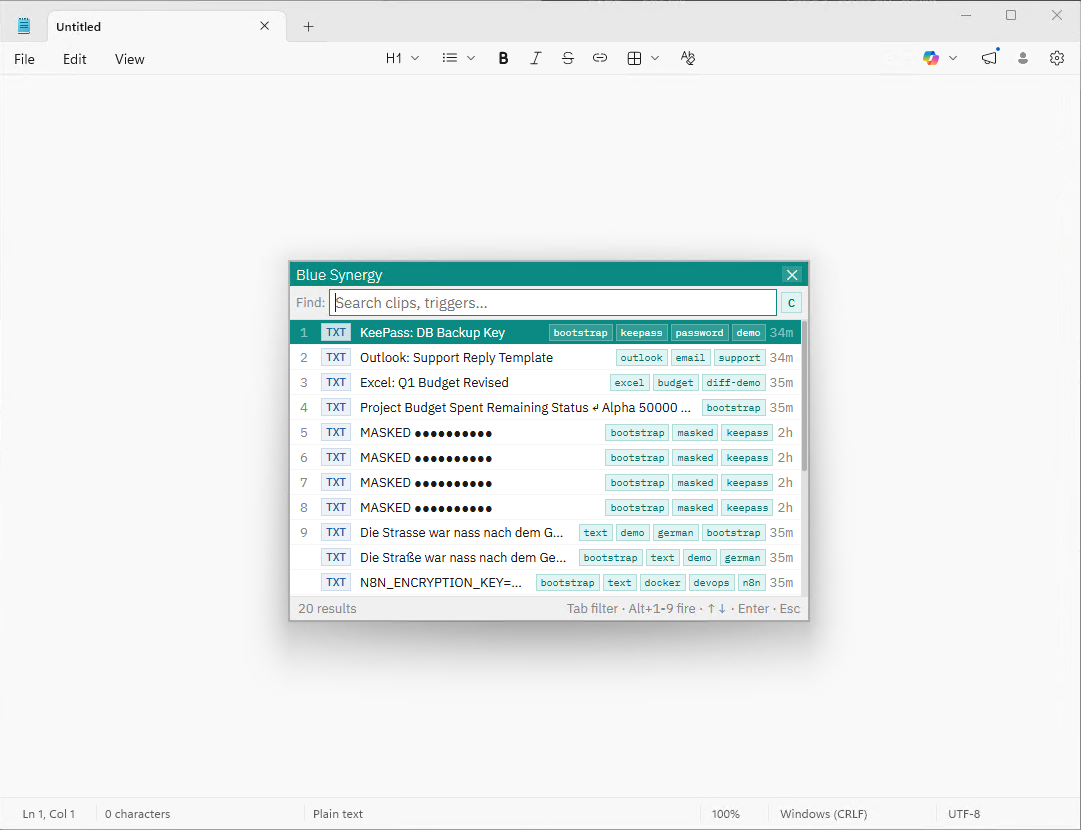This screenshot has height=830, width=1081.
Task: Open the File menu
Action: pyautogui.click(x=24, y=59)
